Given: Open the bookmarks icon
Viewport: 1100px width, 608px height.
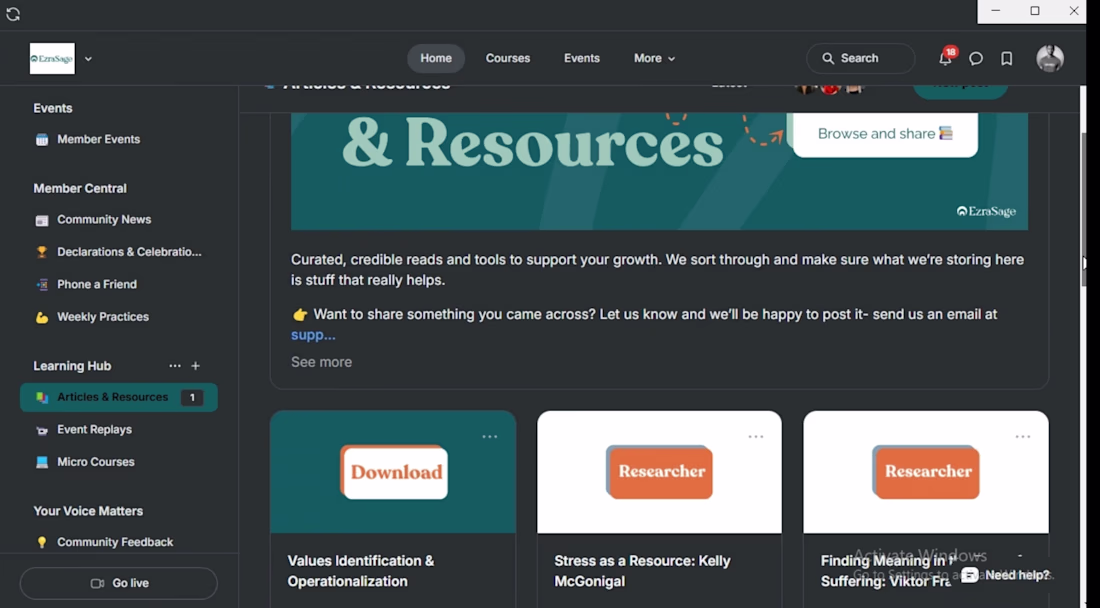Looking at the screenshot, I should coord(1007,59).
